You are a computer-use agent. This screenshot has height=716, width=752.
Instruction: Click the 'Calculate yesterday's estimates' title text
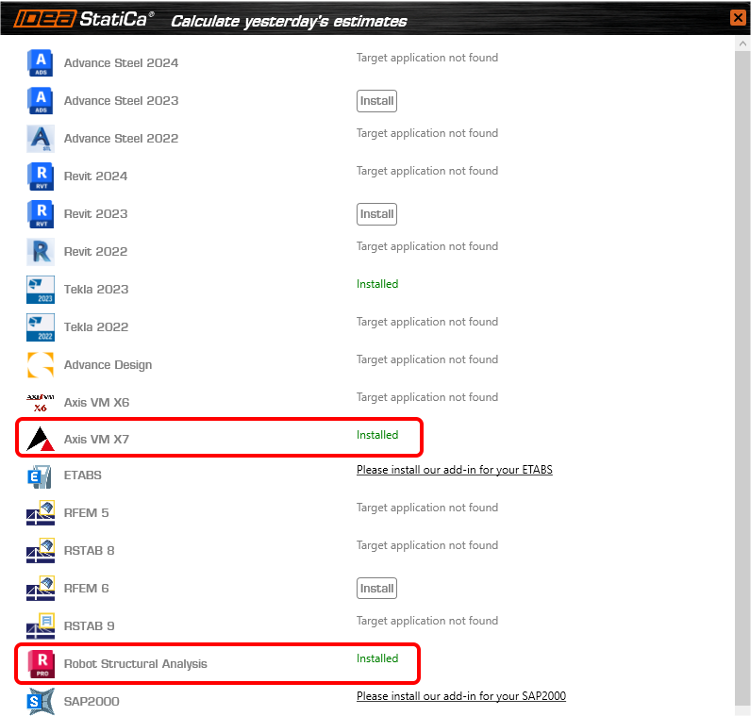[x=289, y=22]
